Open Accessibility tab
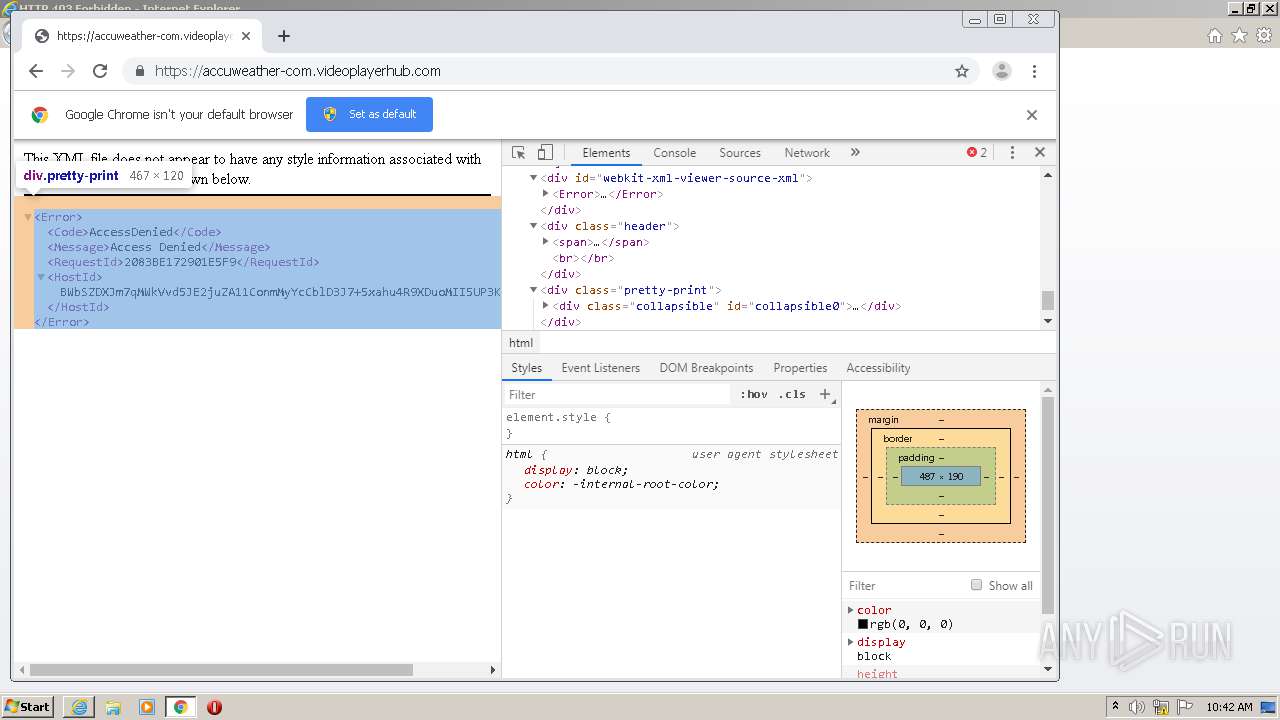1280x720 pixels. coord(878,368)
